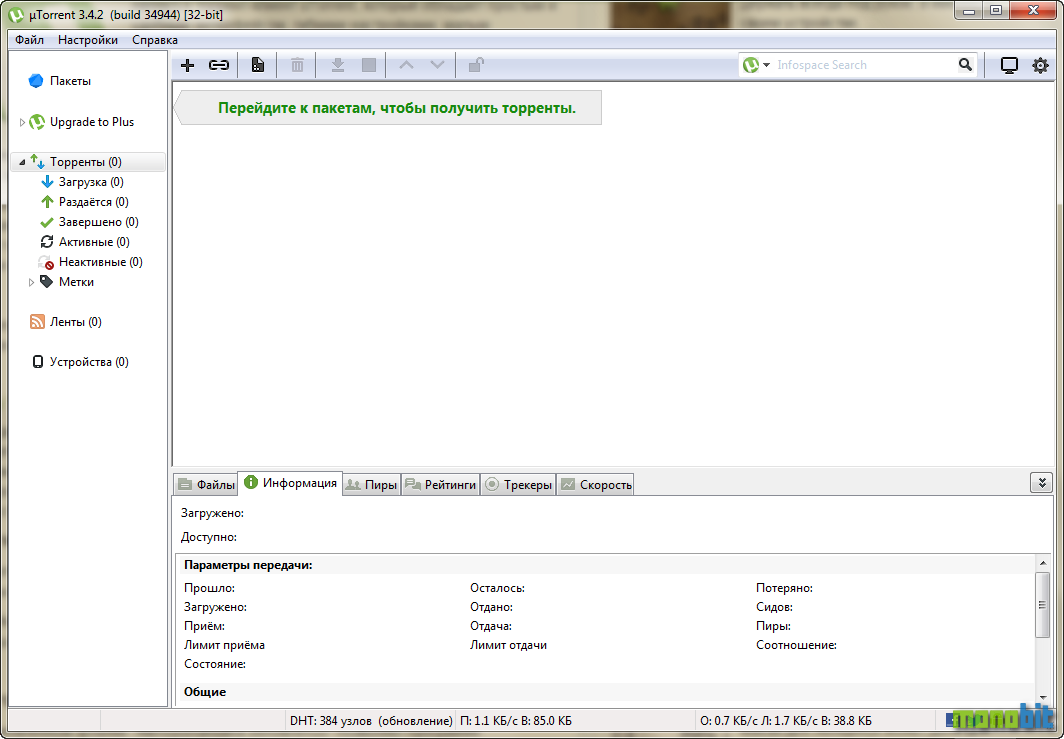1064x739 pixels.
Task: Switch to the Информация tab
Action: (290, 483)
